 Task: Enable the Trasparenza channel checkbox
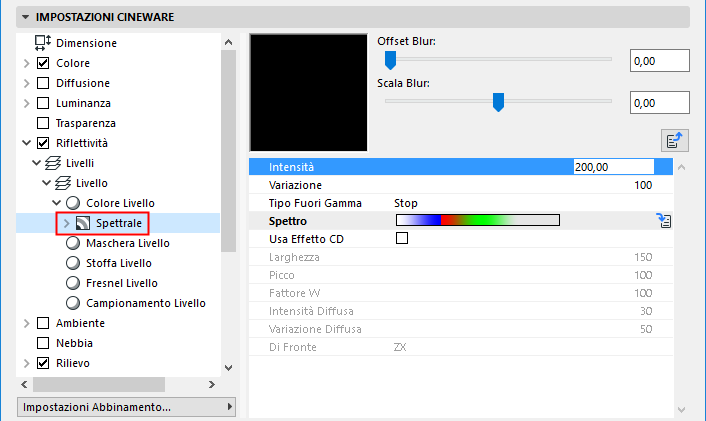[x=43, y=123]
